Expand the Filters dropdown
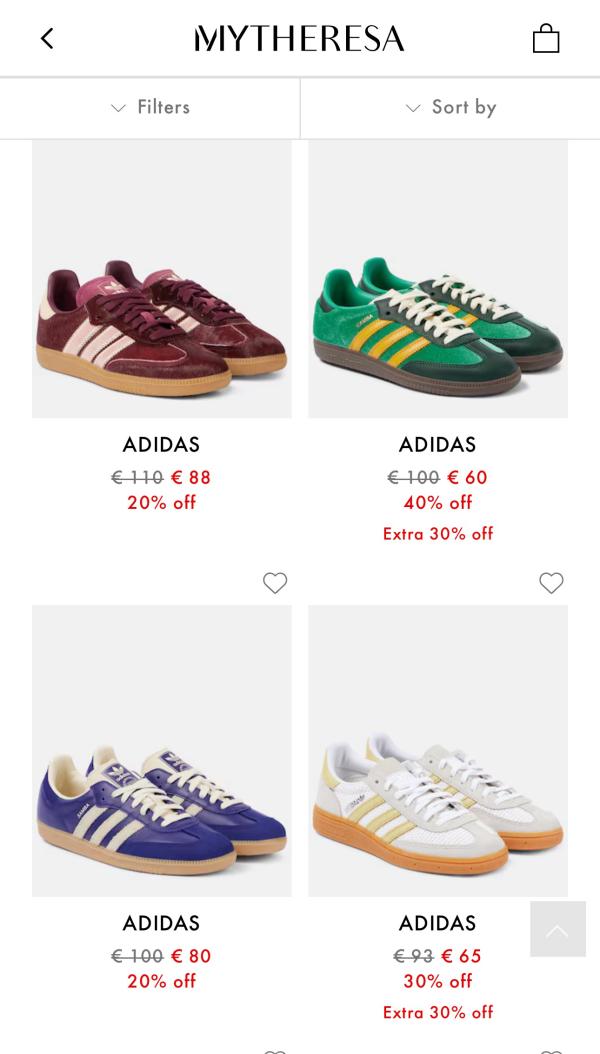 click(150, 107)
